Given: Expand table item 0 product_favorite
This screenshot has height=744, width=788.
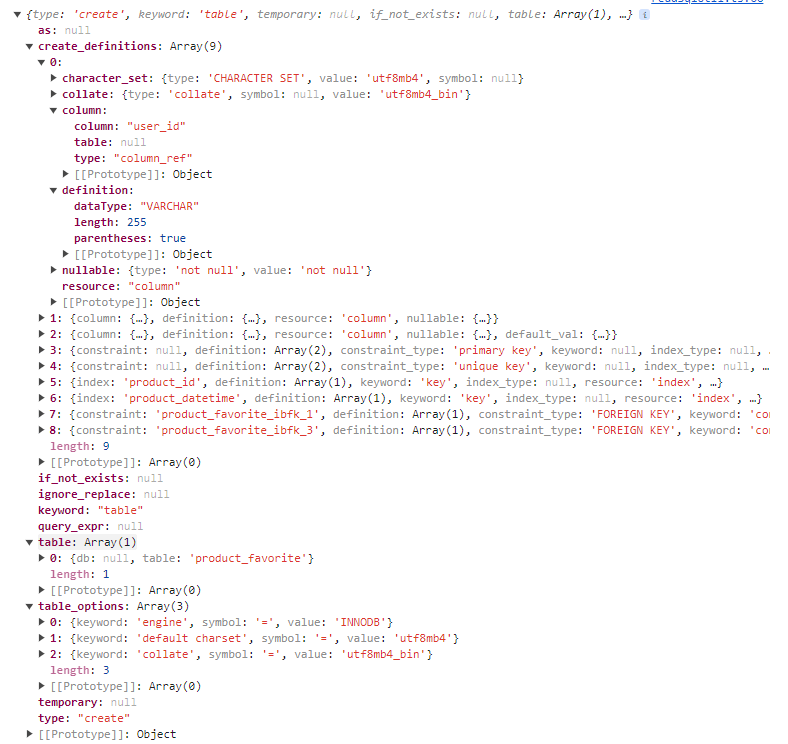Looking at the screenshot, I should (x=42, y=559).
